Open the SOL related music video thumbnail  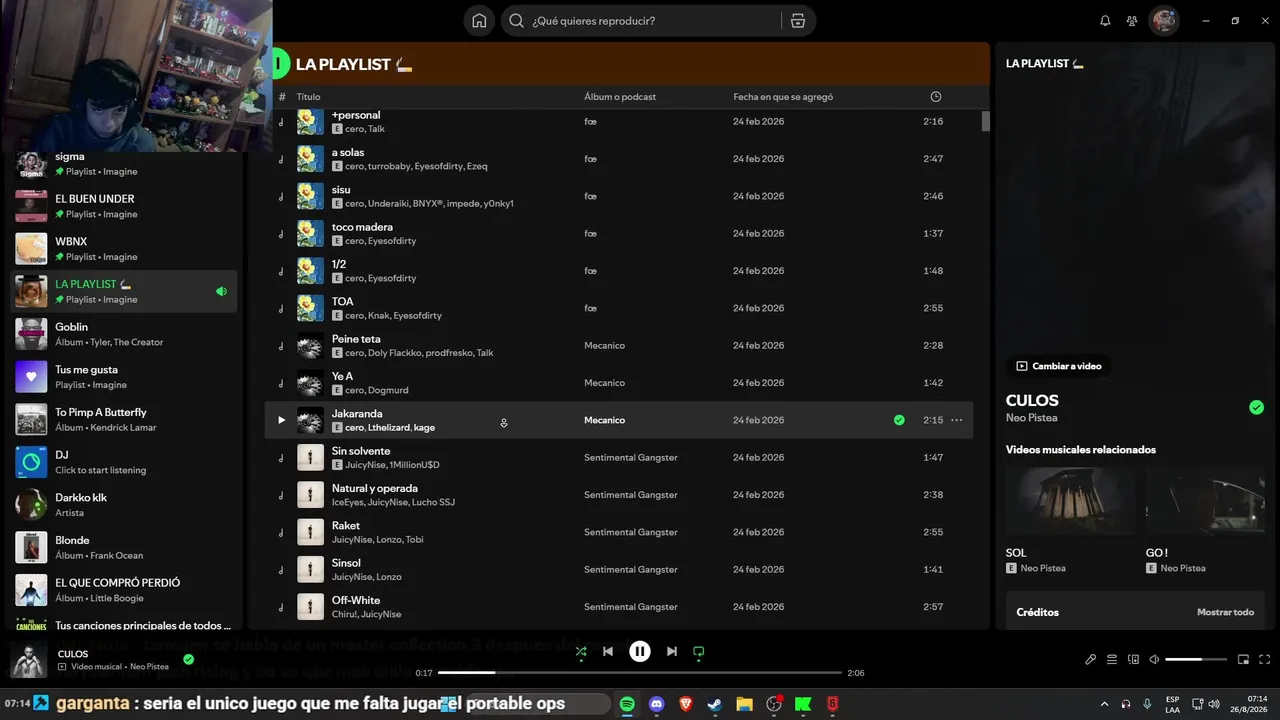click(x=1071, y=502)
